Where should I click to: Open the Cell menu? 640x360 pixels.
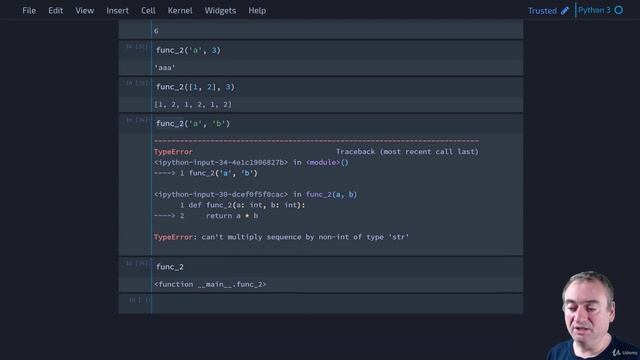point(148,11)
